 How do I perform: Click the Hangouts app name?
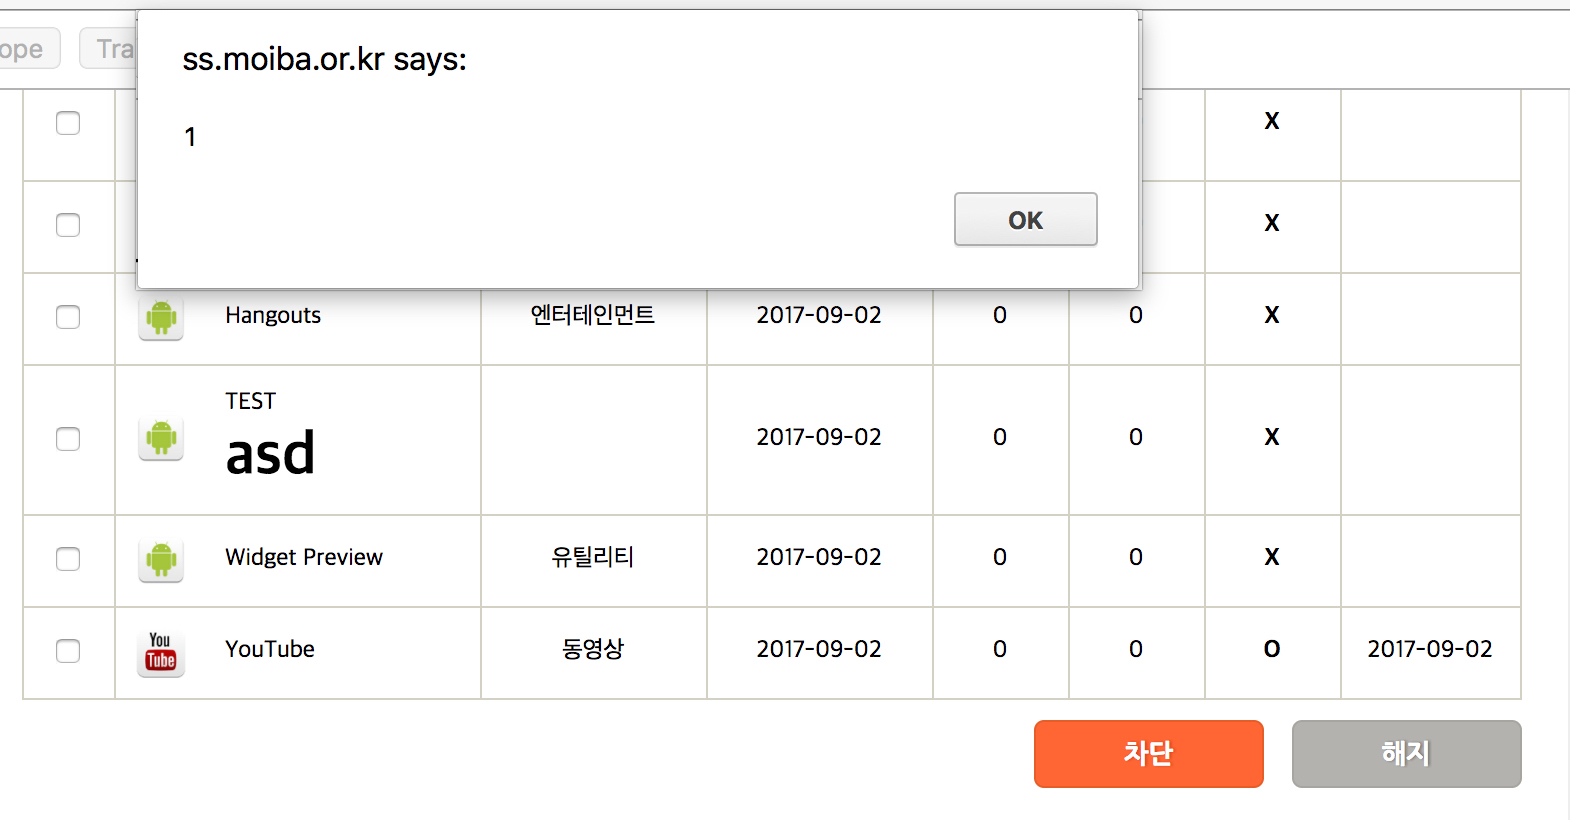pos(273,316)
